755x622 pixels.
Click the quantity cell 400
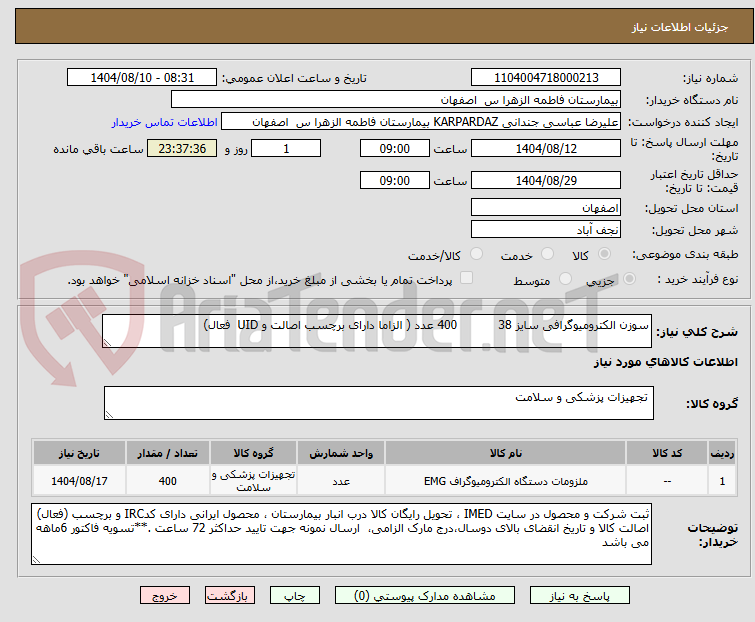[167, 481]
